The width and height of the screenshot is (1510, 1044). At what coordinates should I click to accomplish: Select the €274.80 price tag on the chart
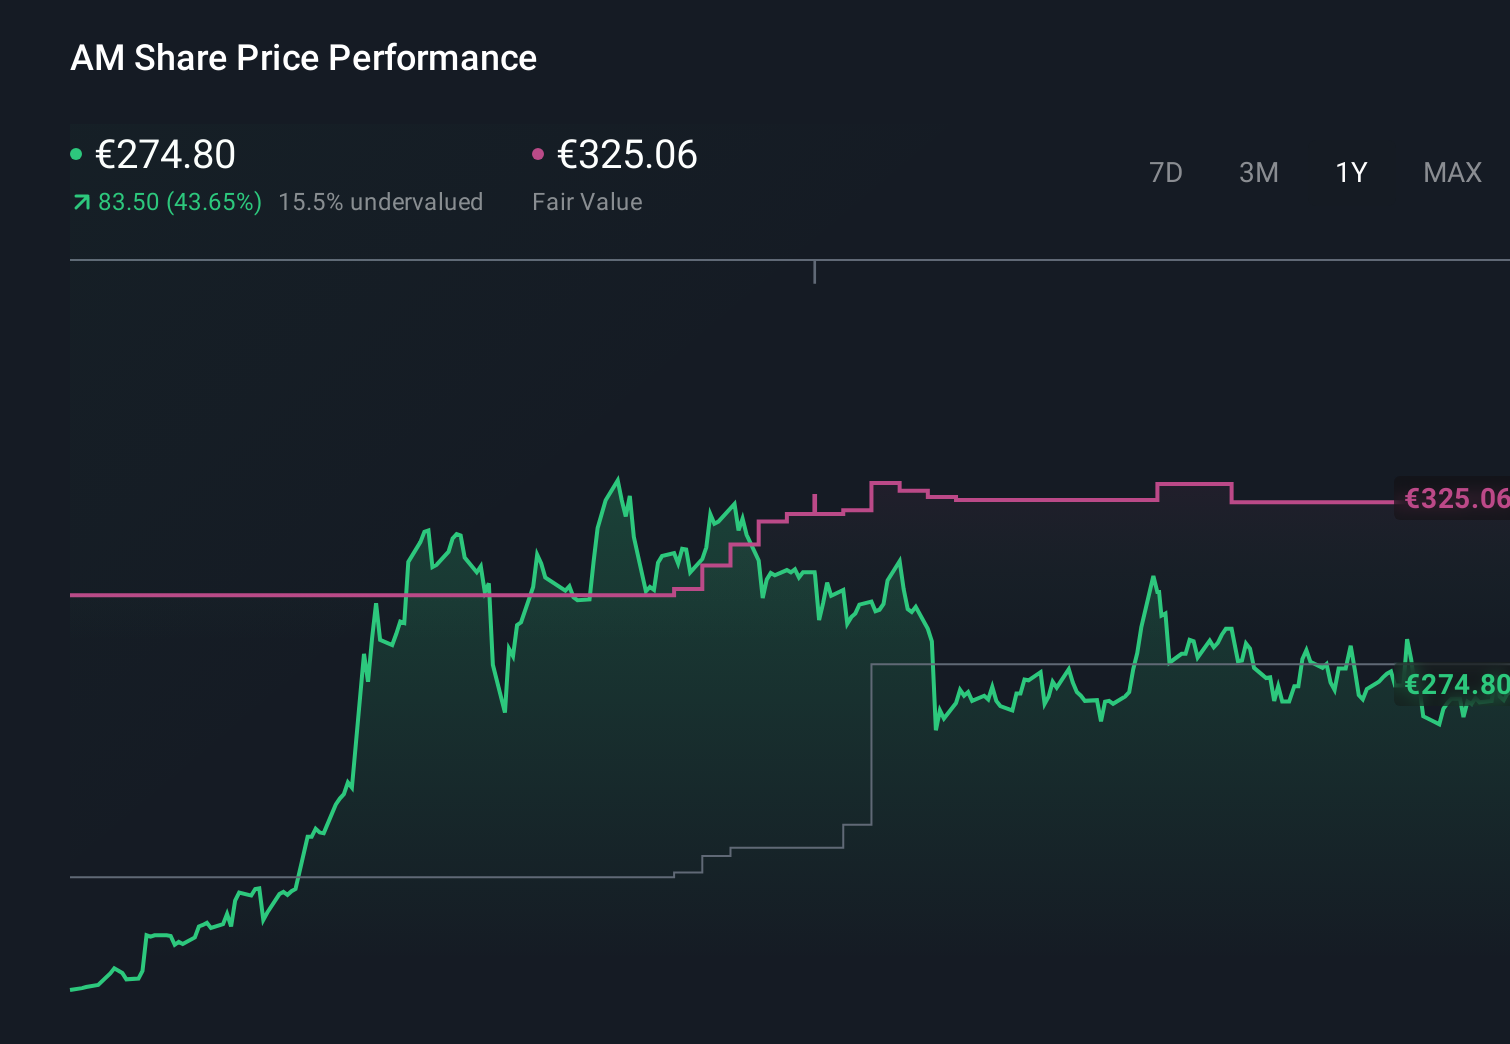(1455, 685)
